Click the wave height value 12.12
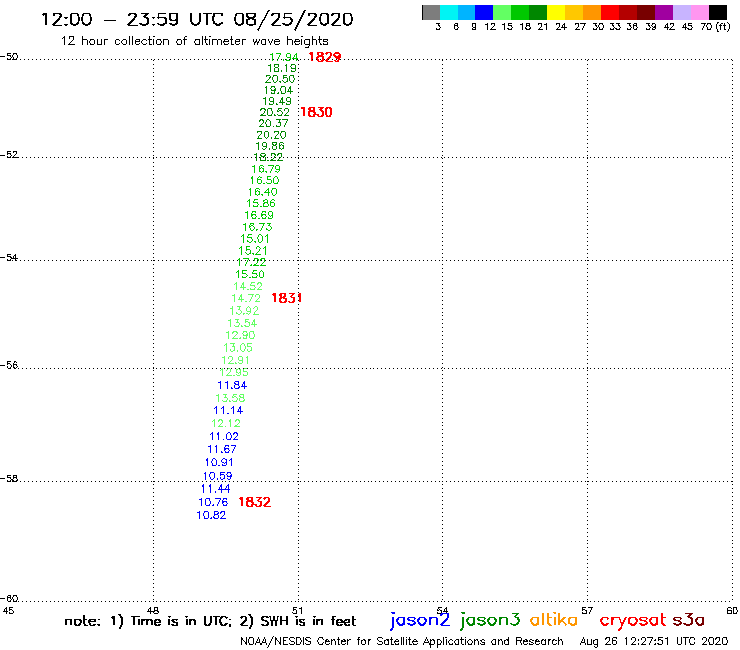The width and height of the screenshot is (740, 650). 226,423
